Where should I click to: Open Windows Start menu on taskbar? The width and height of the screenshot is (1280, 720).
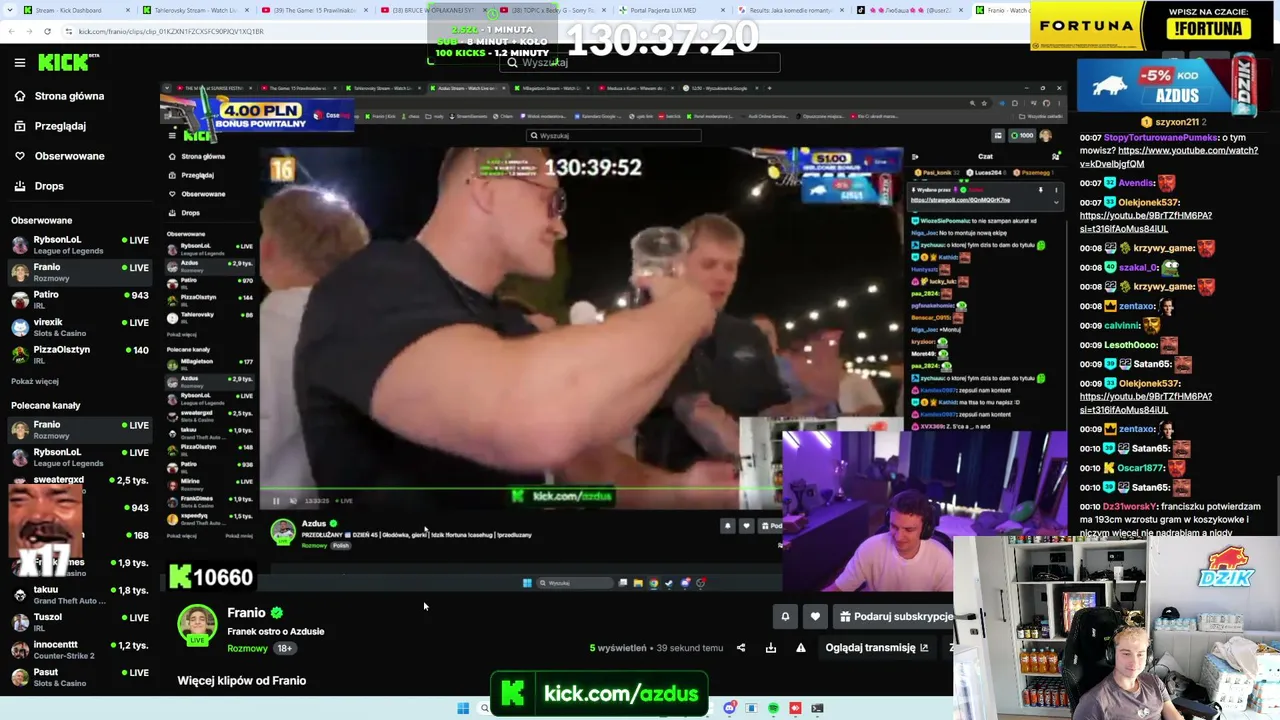[x=463, y=709]
